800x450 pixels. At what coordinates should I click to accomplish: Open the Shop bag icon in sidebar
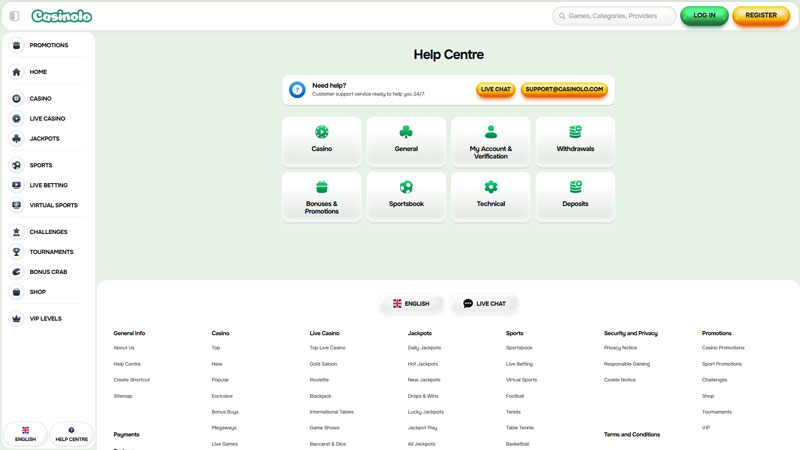click(16, 292)
